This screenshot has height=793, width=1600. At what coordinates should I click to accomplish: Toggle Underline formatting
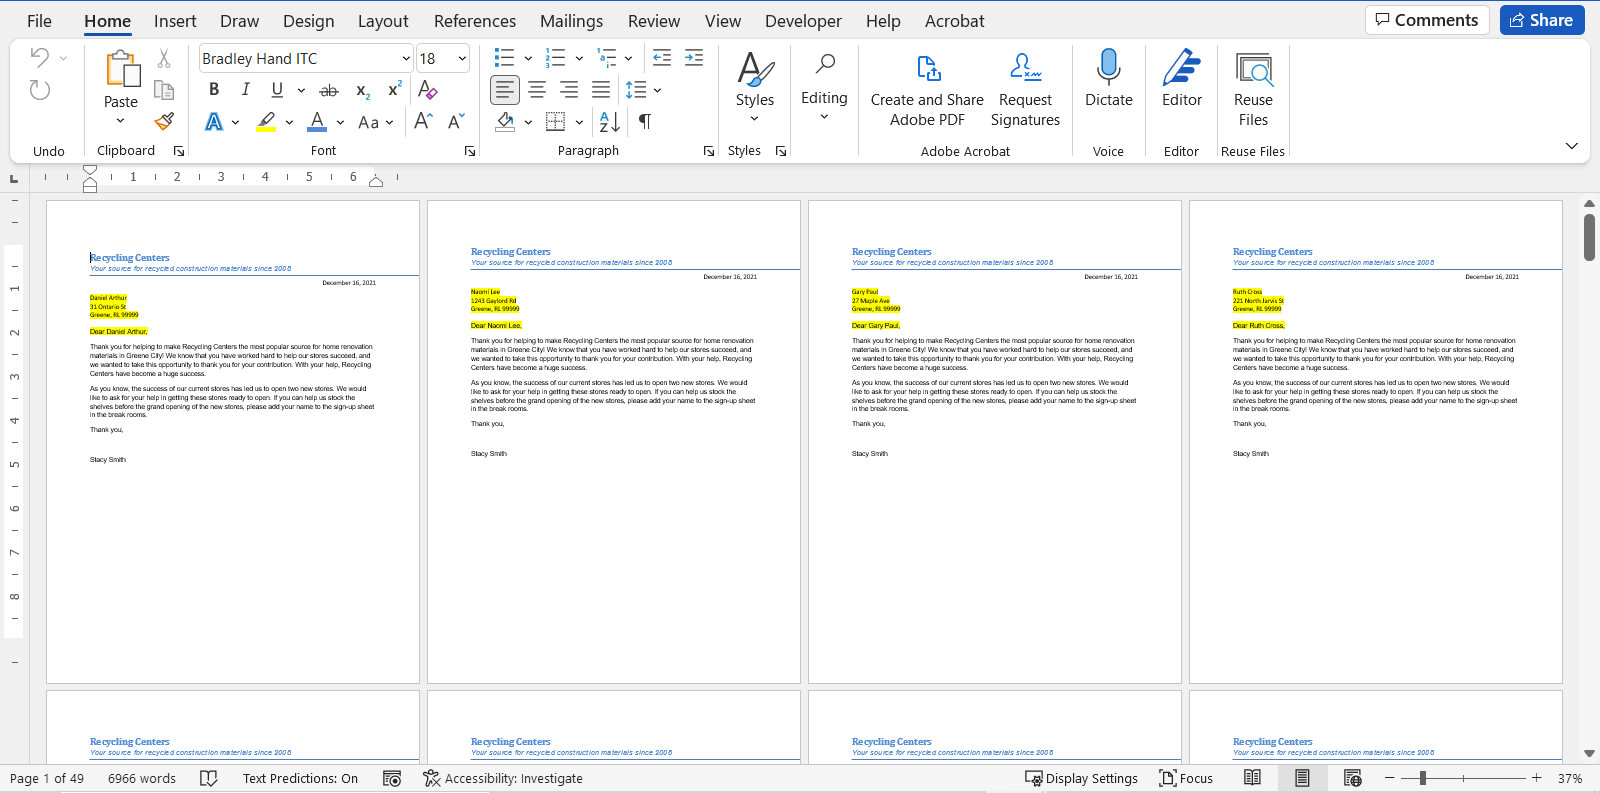277,90
